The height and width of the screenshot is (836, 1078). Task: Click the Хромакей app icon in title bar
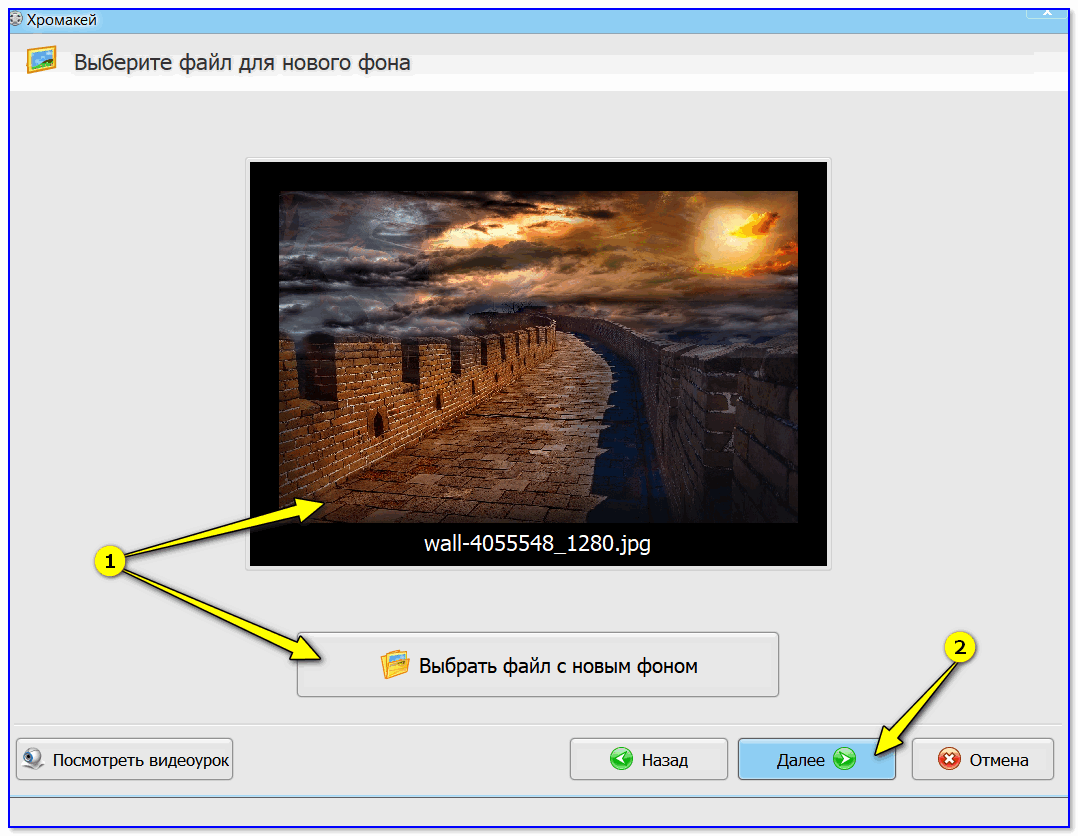15,18
